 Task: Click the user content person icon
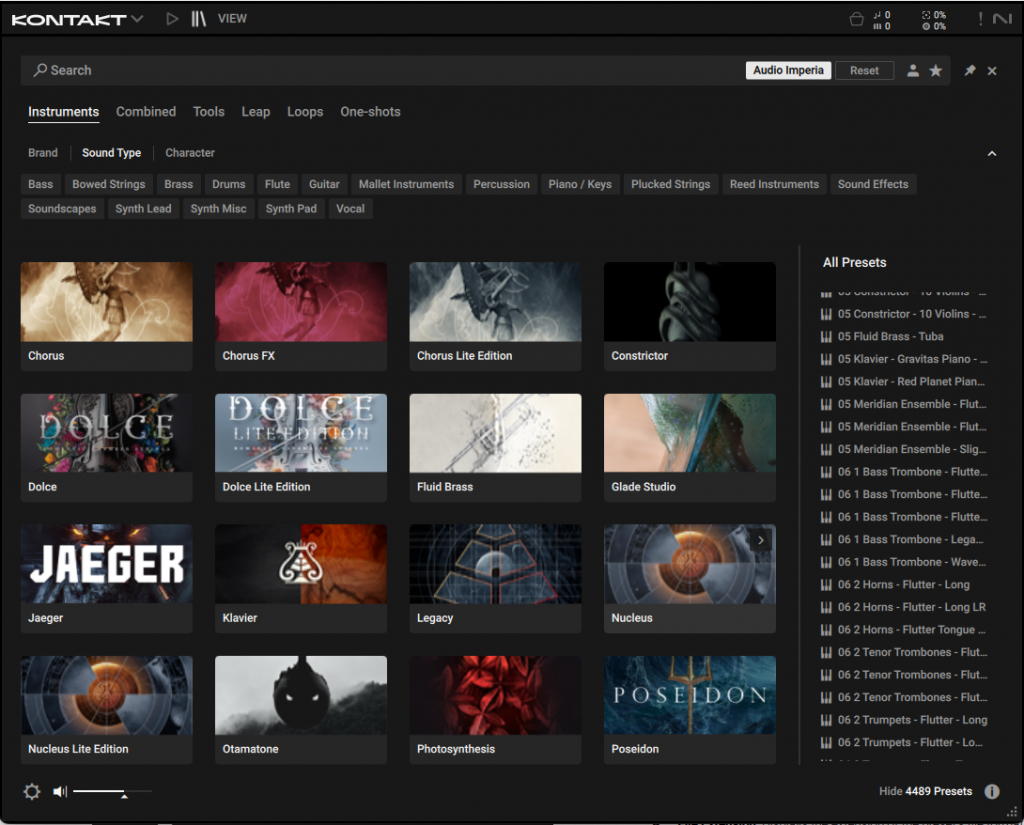click(x=913, y=71)
